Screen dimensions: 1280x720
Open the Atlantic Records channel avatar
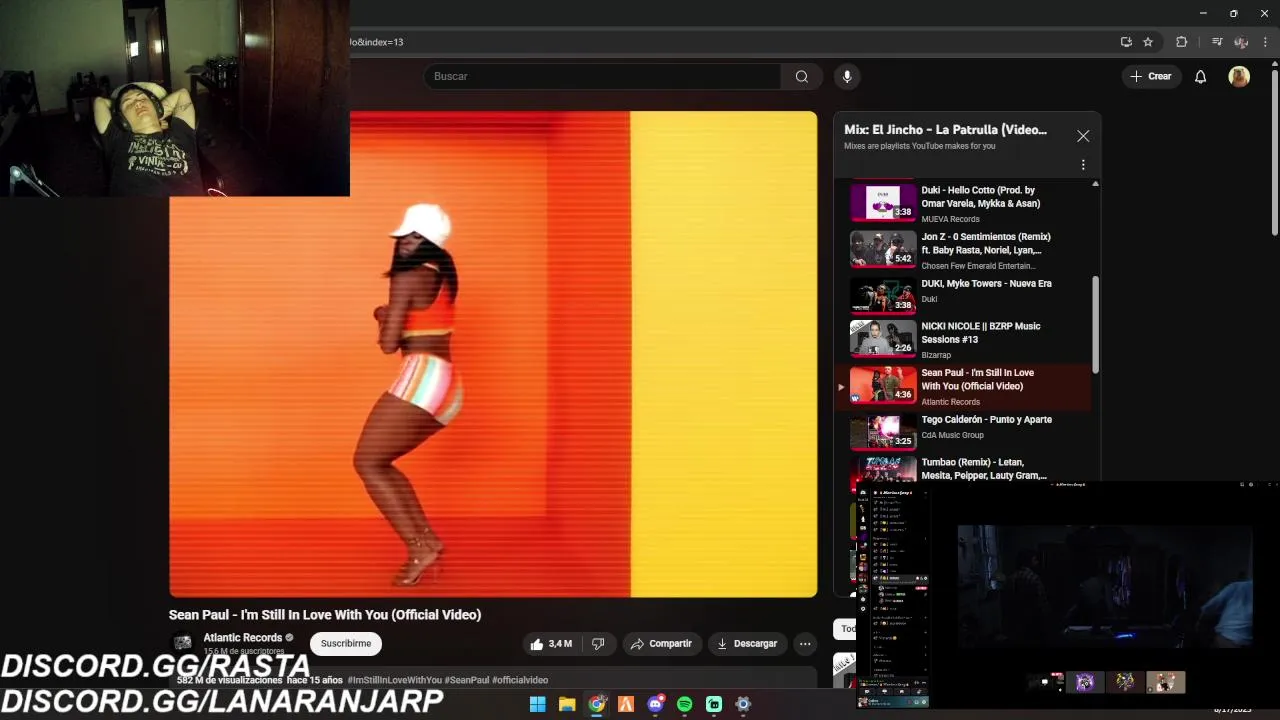point(182,644)
